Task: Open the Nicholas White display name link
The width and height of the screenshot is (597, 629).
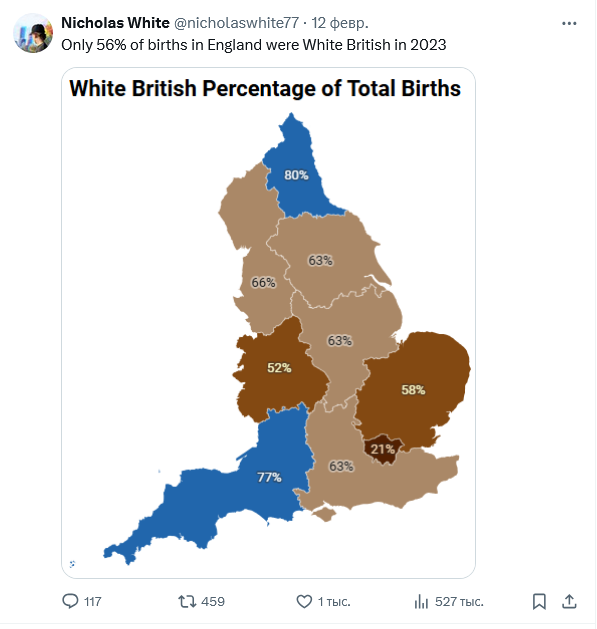Action: pyautogui.click(x=116, y=23)
